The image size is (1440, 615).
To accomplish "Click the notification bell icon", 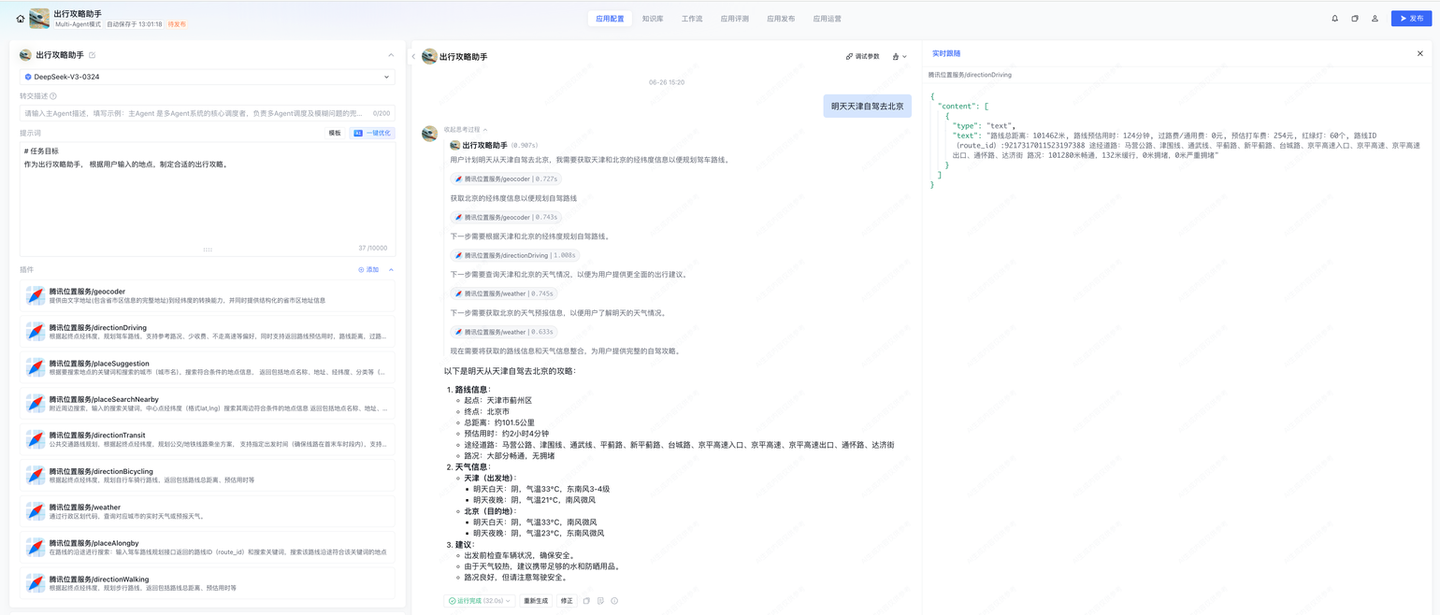I will 1333,18.
